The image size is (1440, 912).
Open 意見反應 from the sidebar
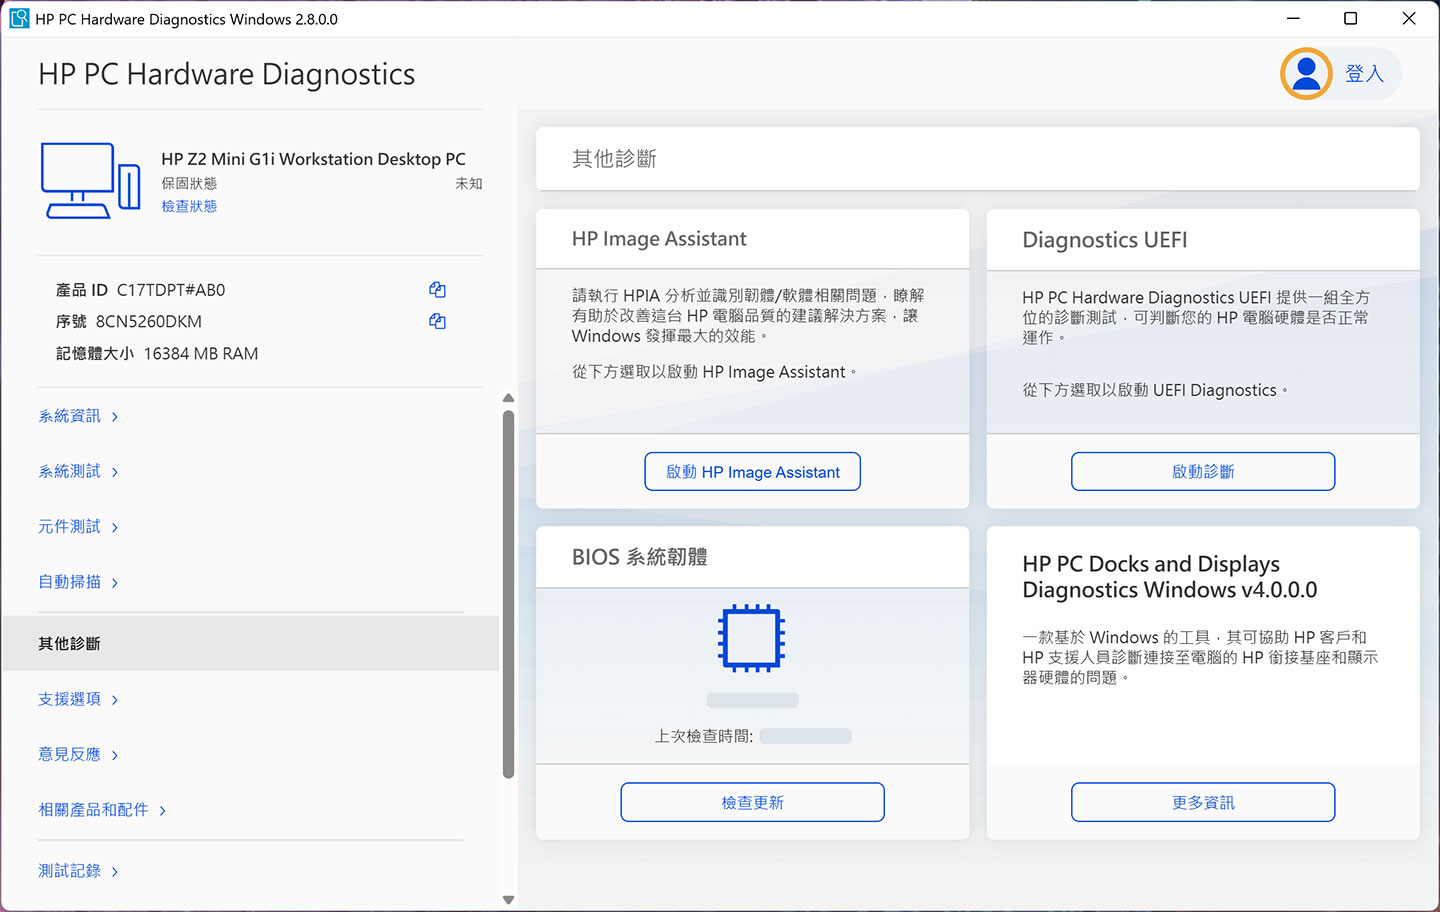[70, 754]
